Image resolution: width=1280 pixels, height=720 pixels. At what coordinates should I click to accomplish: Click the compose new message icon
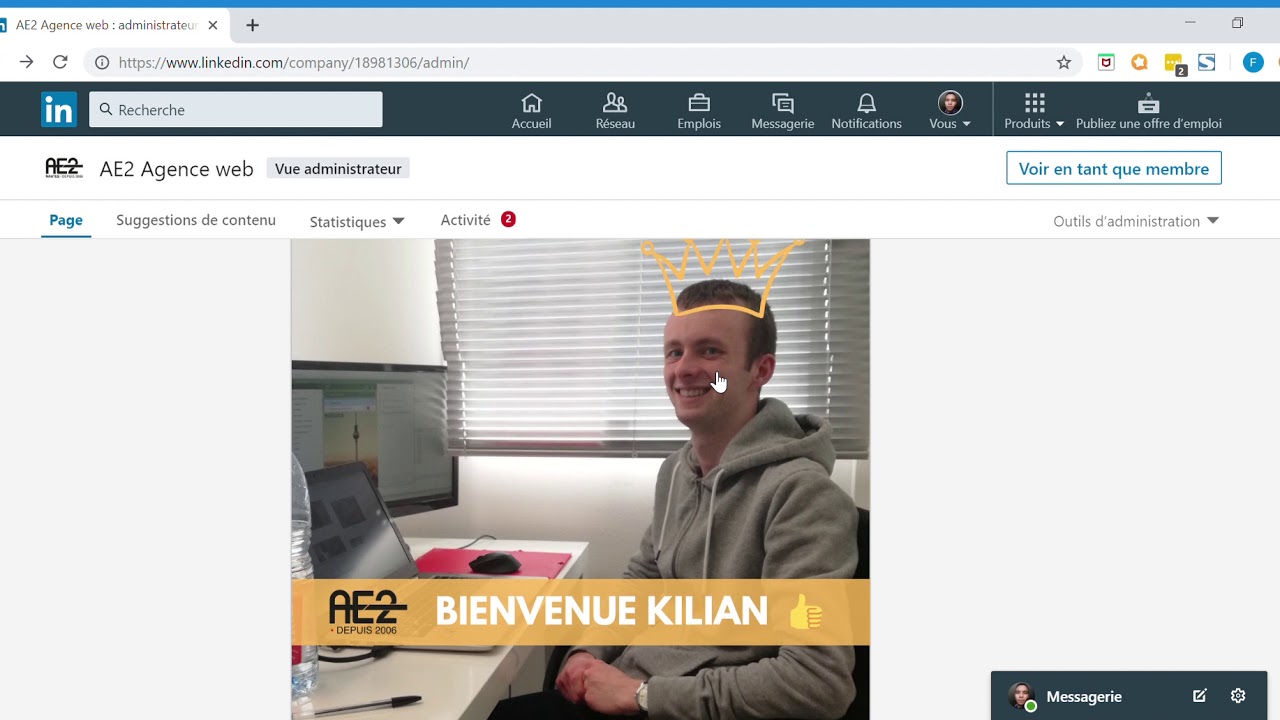coord(1200,696)
